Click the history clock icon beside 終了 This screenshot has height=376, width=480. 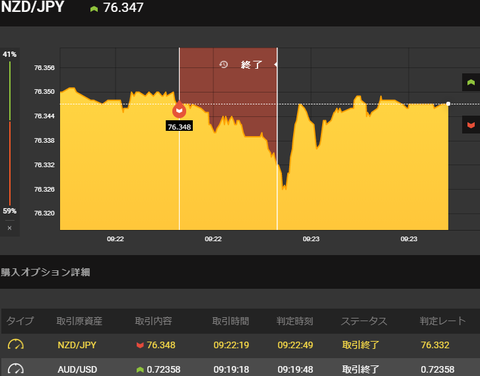224,64
